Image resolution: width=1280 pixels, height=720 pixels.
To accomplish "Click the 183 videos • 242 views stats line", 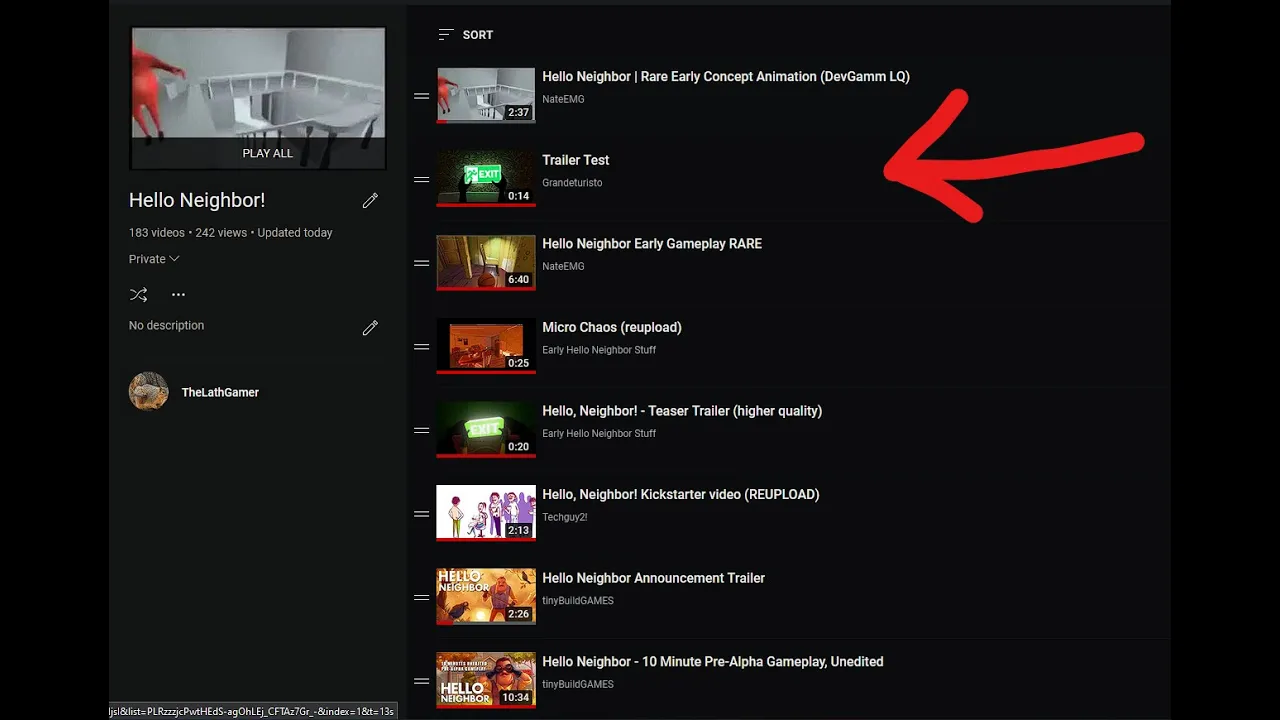I will (x=231, y=233).
